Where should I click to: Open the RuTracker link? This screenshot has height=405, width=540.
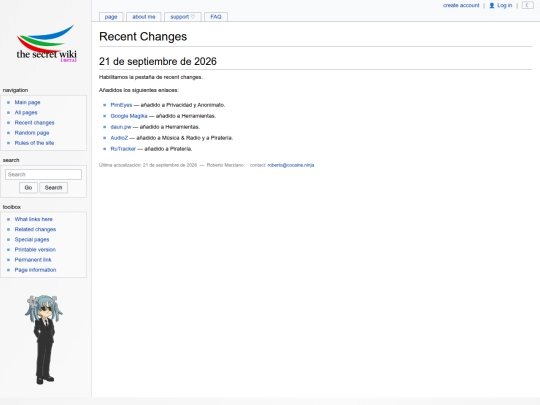tap(123, 149)
